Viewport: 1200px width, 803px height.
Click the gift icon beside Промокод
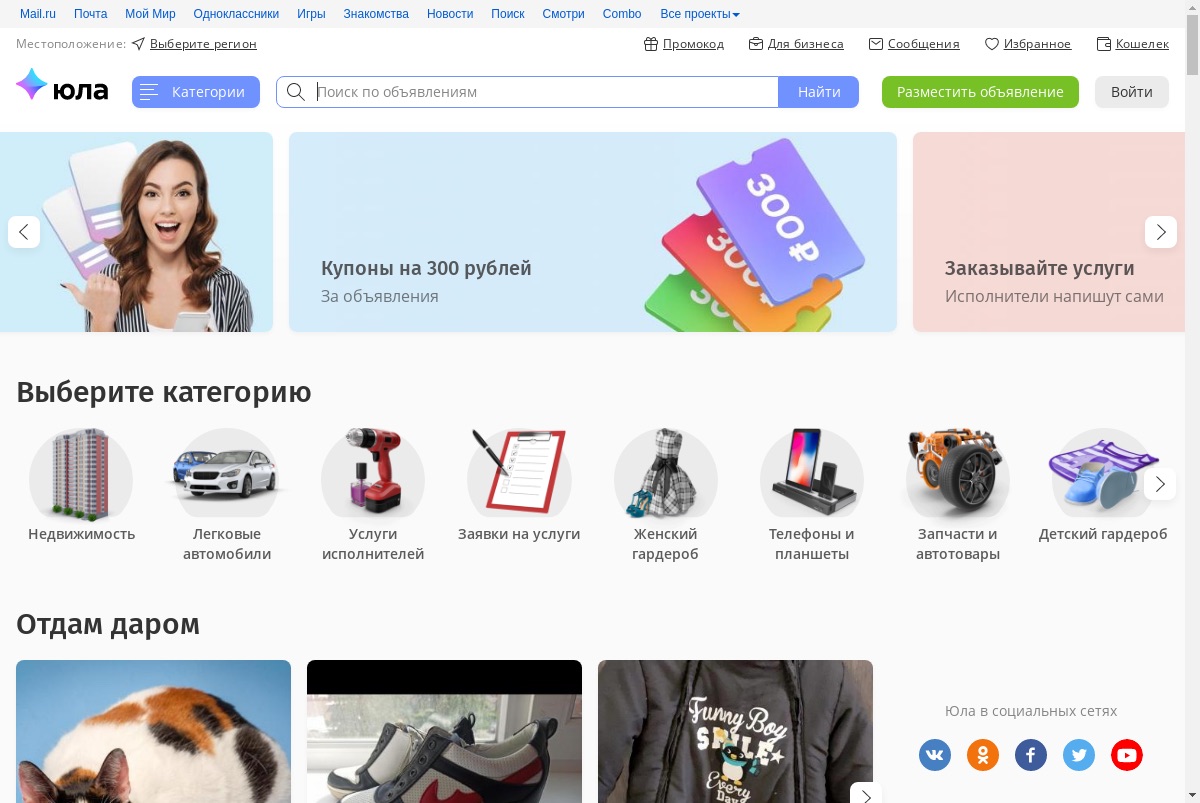point(651,44)
